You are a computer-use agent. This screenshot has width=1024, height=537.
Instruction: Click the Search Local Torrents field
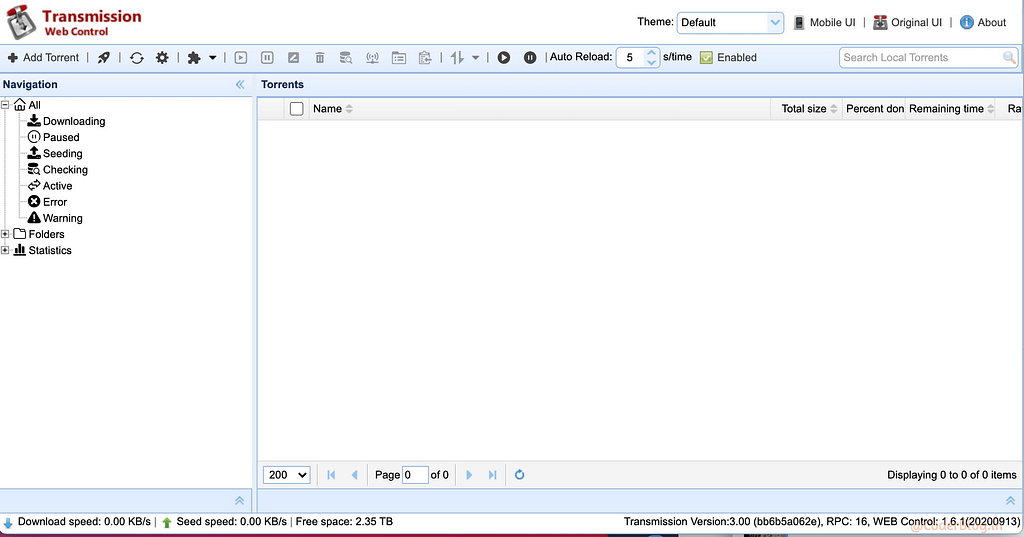[x=921, y=57]
